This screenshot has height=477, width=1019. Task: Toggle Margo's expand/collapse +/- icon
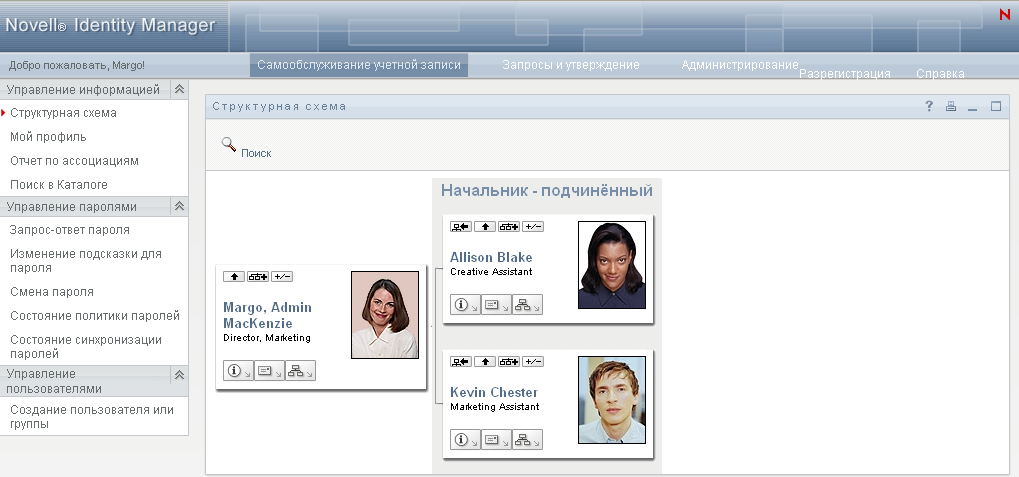(282, 277)
